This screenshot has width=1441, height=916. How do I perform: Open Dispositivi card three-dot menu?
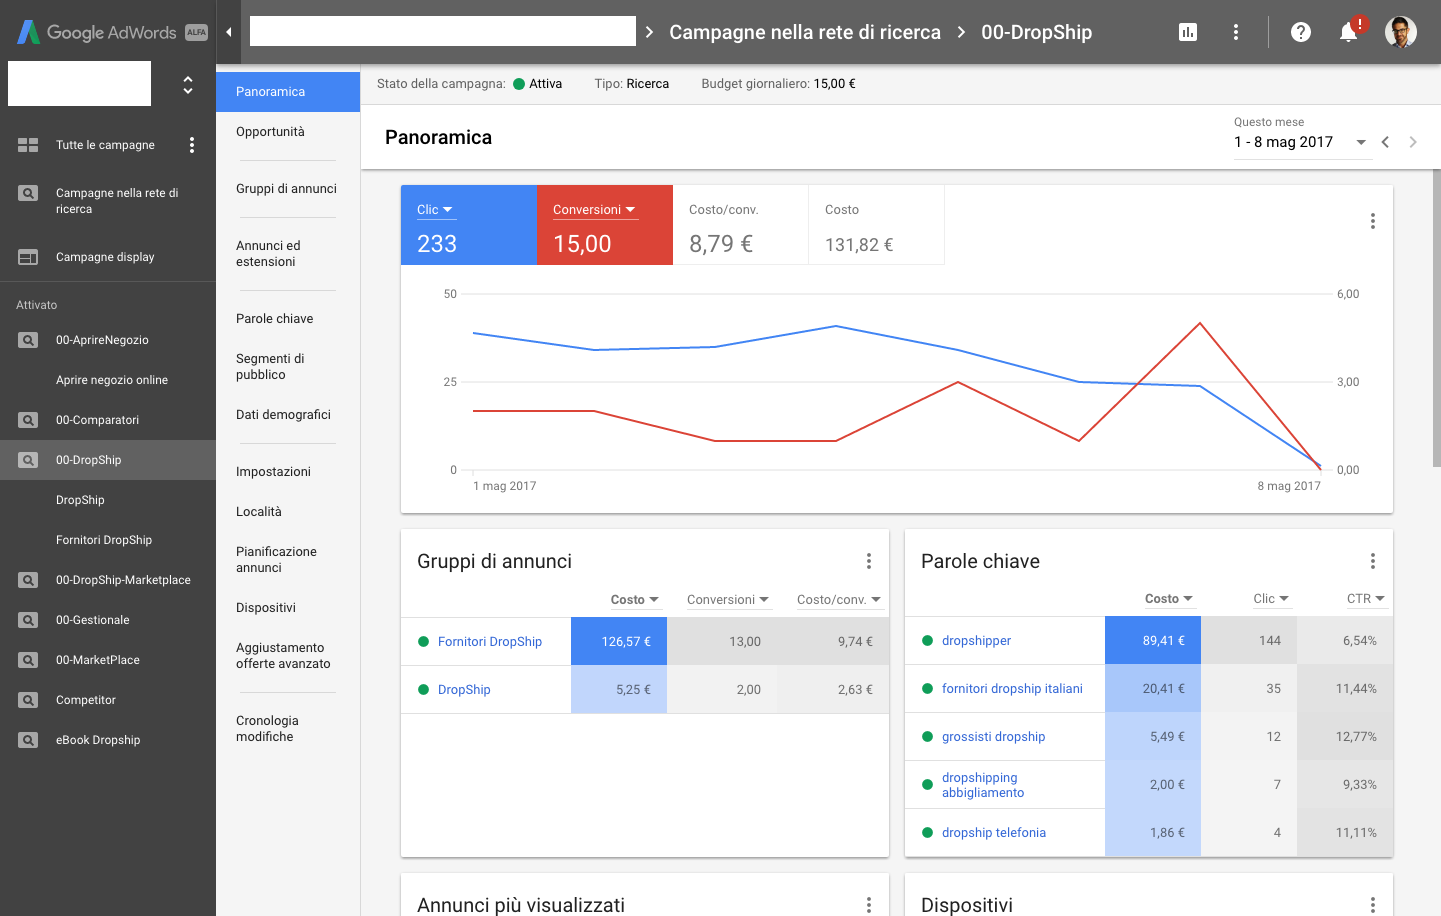(x=1373, y=905)
